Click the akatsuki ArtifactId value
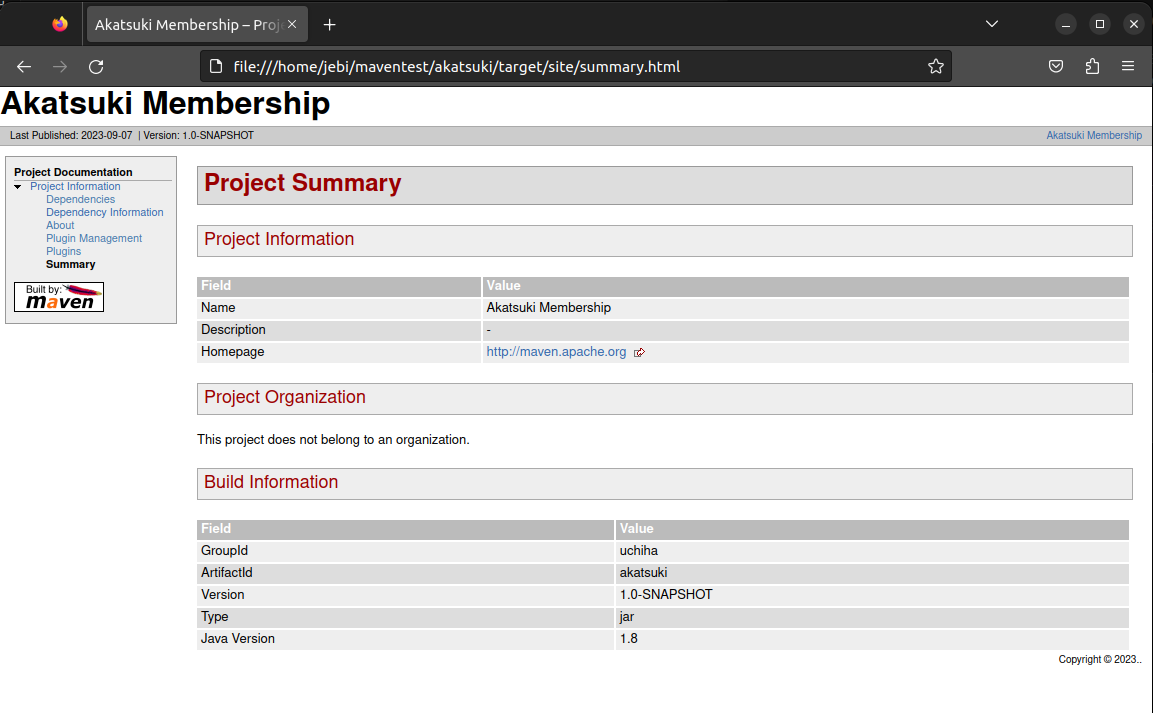 pos(643,573)
